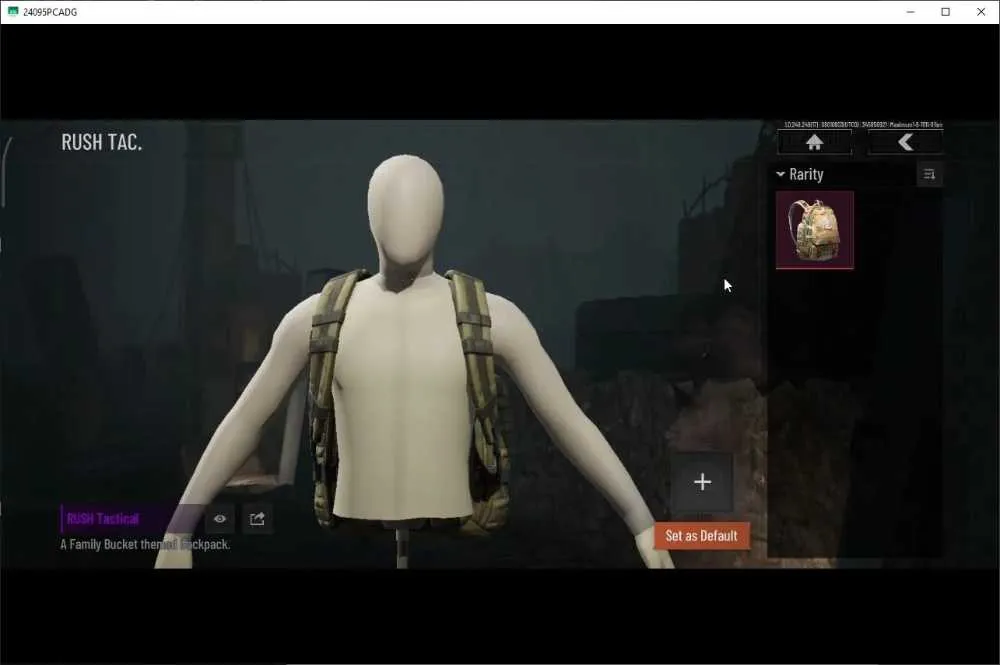Image resolution: width=1000 pixels, height=665 pixels.
Task: Click the back arrow icon
Action: pyautogui.click(x=906, y=142)
